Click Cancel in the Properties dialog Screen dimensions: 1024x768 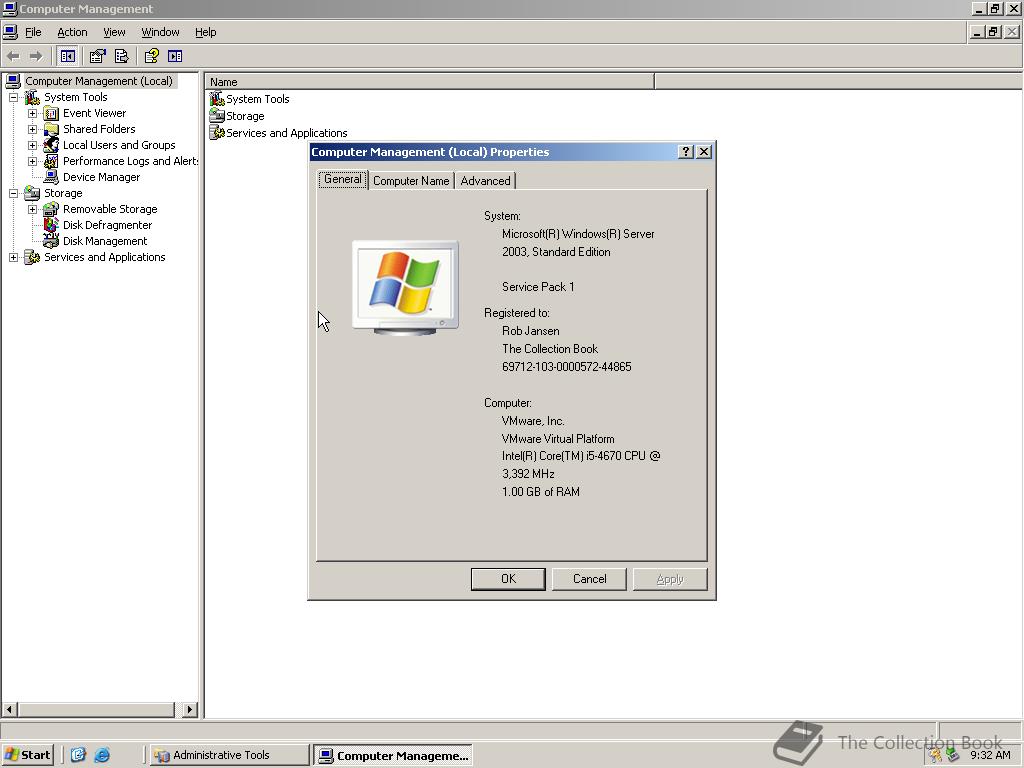(589, 579)
